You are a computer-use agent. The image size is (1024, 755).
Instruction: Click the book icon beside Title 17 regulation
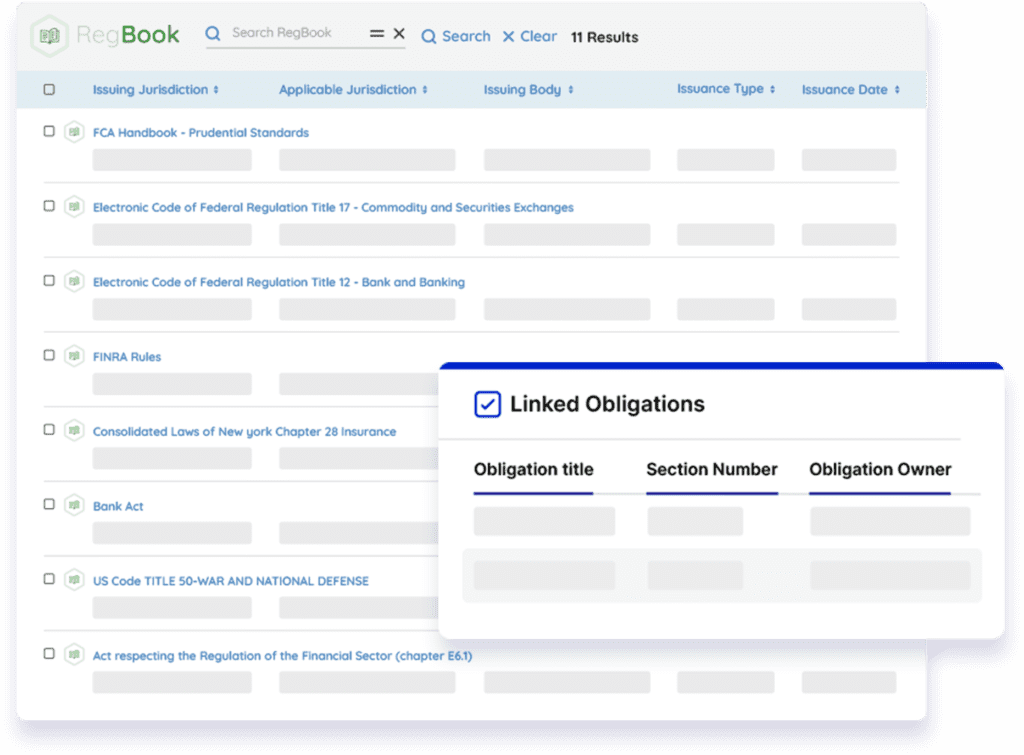[74, 207]
